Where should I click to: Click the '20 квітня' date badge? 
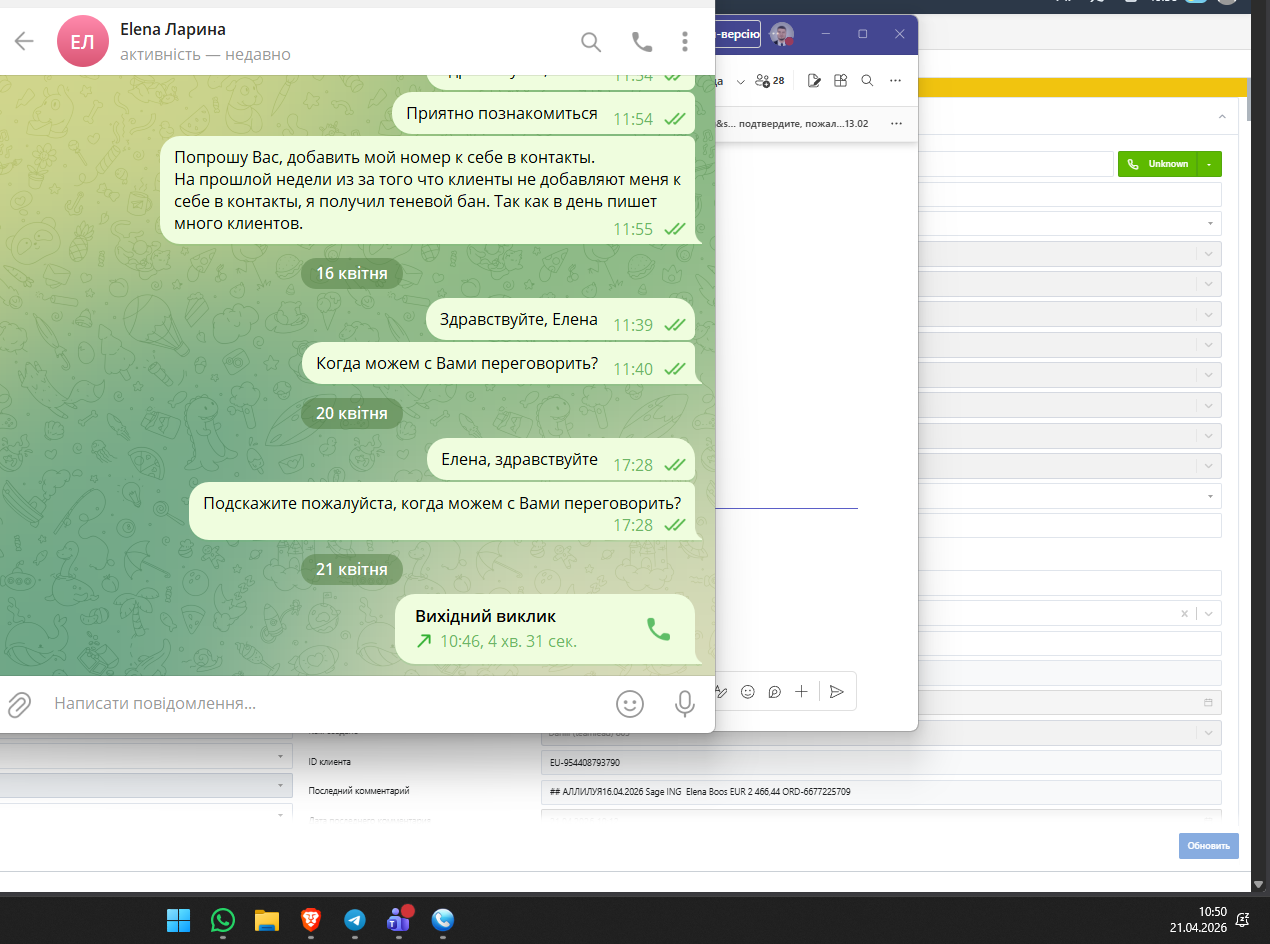pos(352,412)
